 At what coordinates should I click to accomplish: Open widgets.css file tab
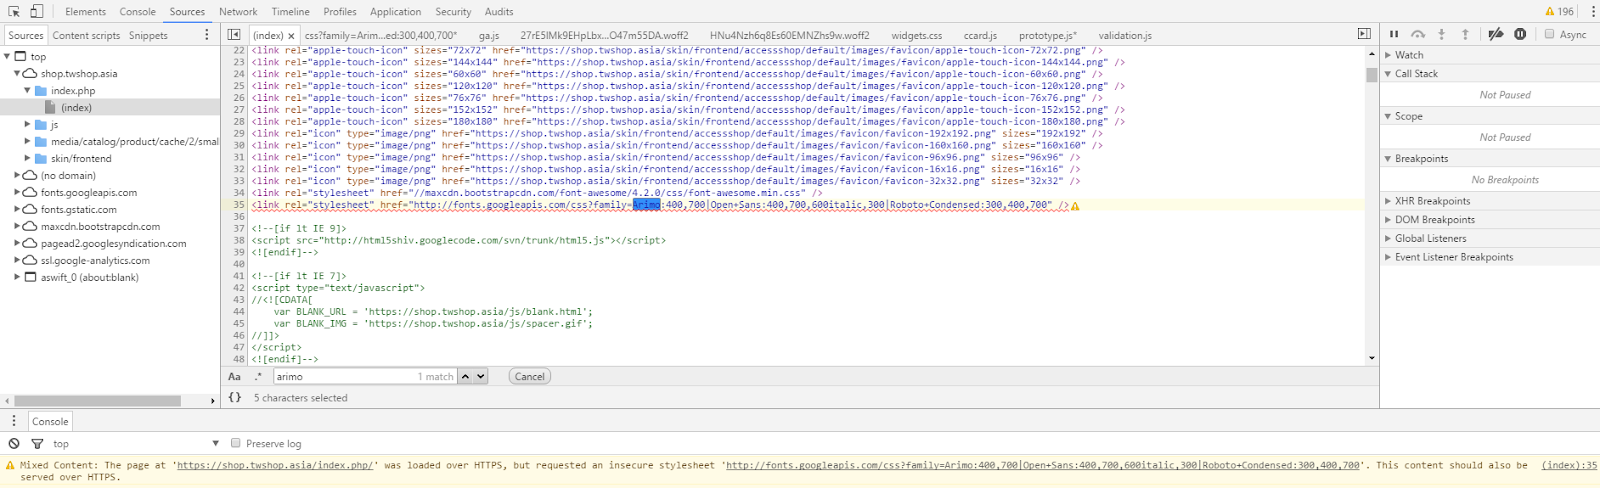[916, 36]
